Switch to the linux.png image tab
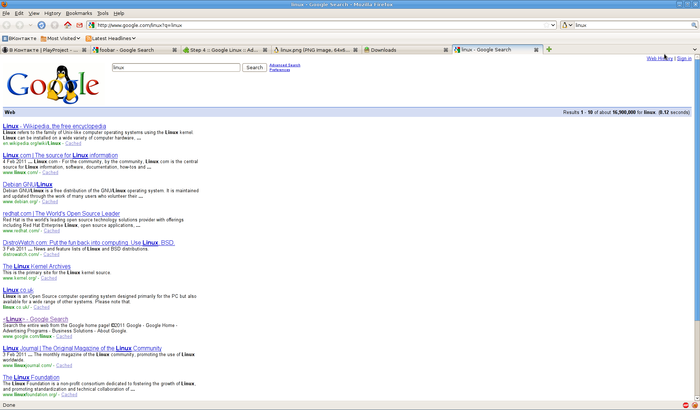Image resolution: width=700 pixels, height=410 pixels. click(316, 50)
